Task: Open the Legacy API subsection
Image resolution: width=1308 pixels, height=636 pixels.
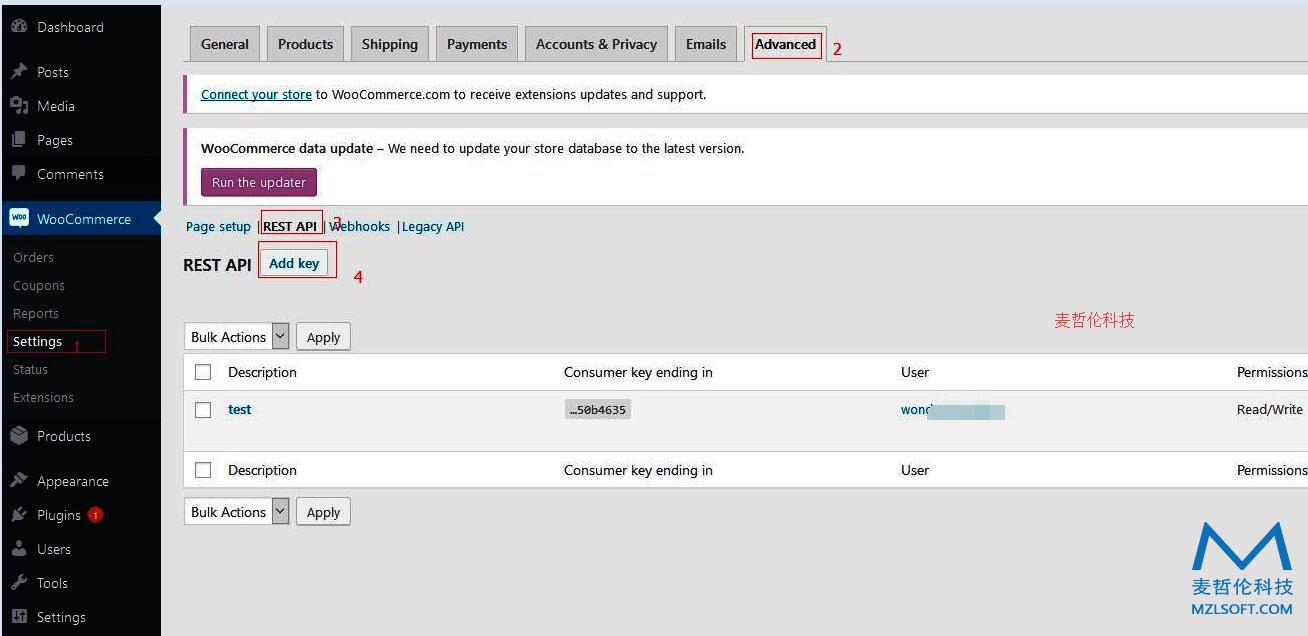Action: (x=433, y=226)
